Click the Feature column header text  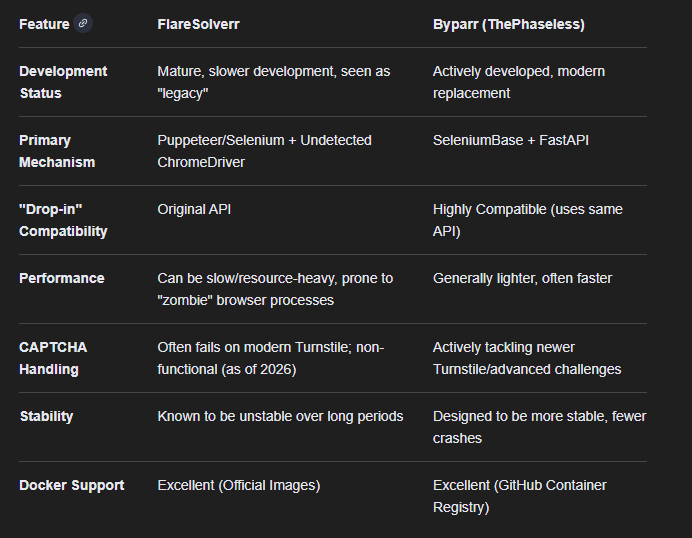click(44, 24)
